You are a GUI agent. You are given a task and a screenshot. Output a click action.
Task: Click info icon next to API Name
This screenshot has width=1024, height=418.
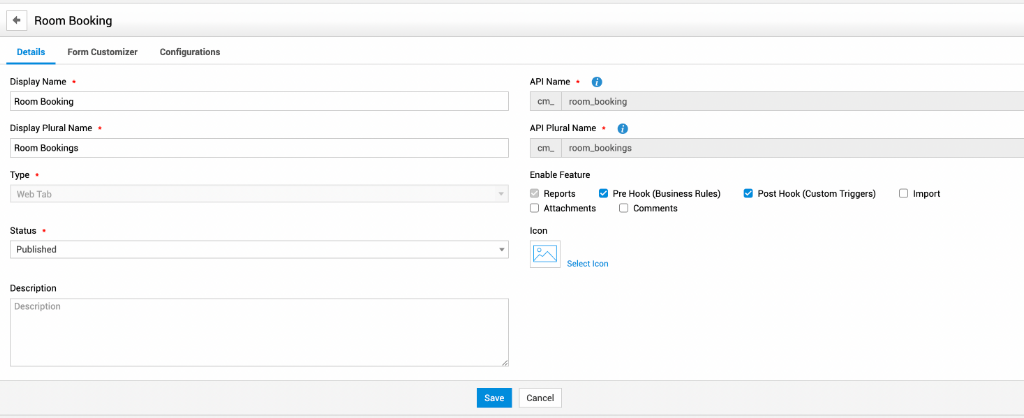point(597,82)
